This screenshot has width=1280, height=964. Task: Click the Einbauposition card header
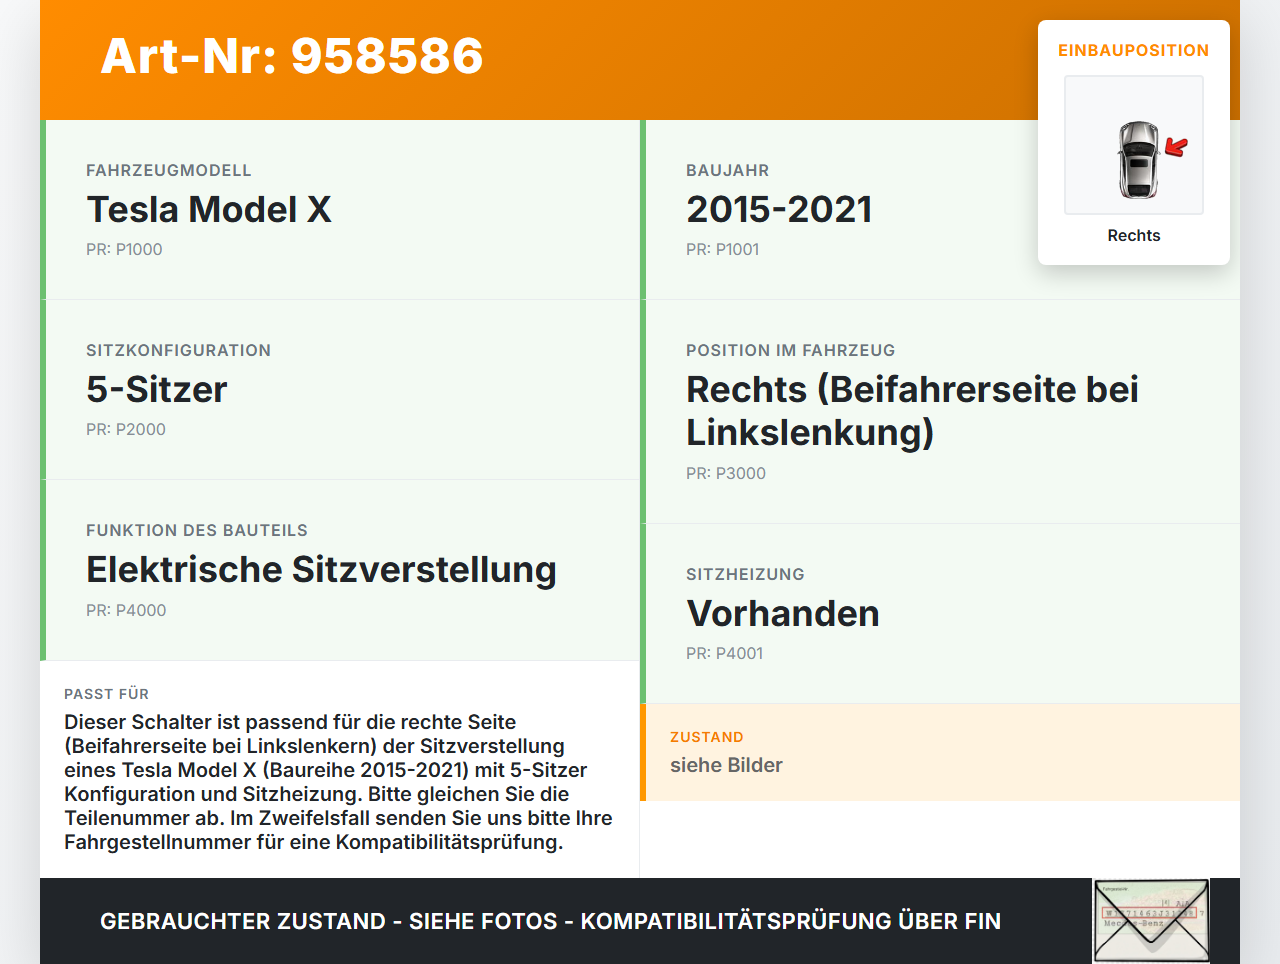click(x=1133, y=50)
